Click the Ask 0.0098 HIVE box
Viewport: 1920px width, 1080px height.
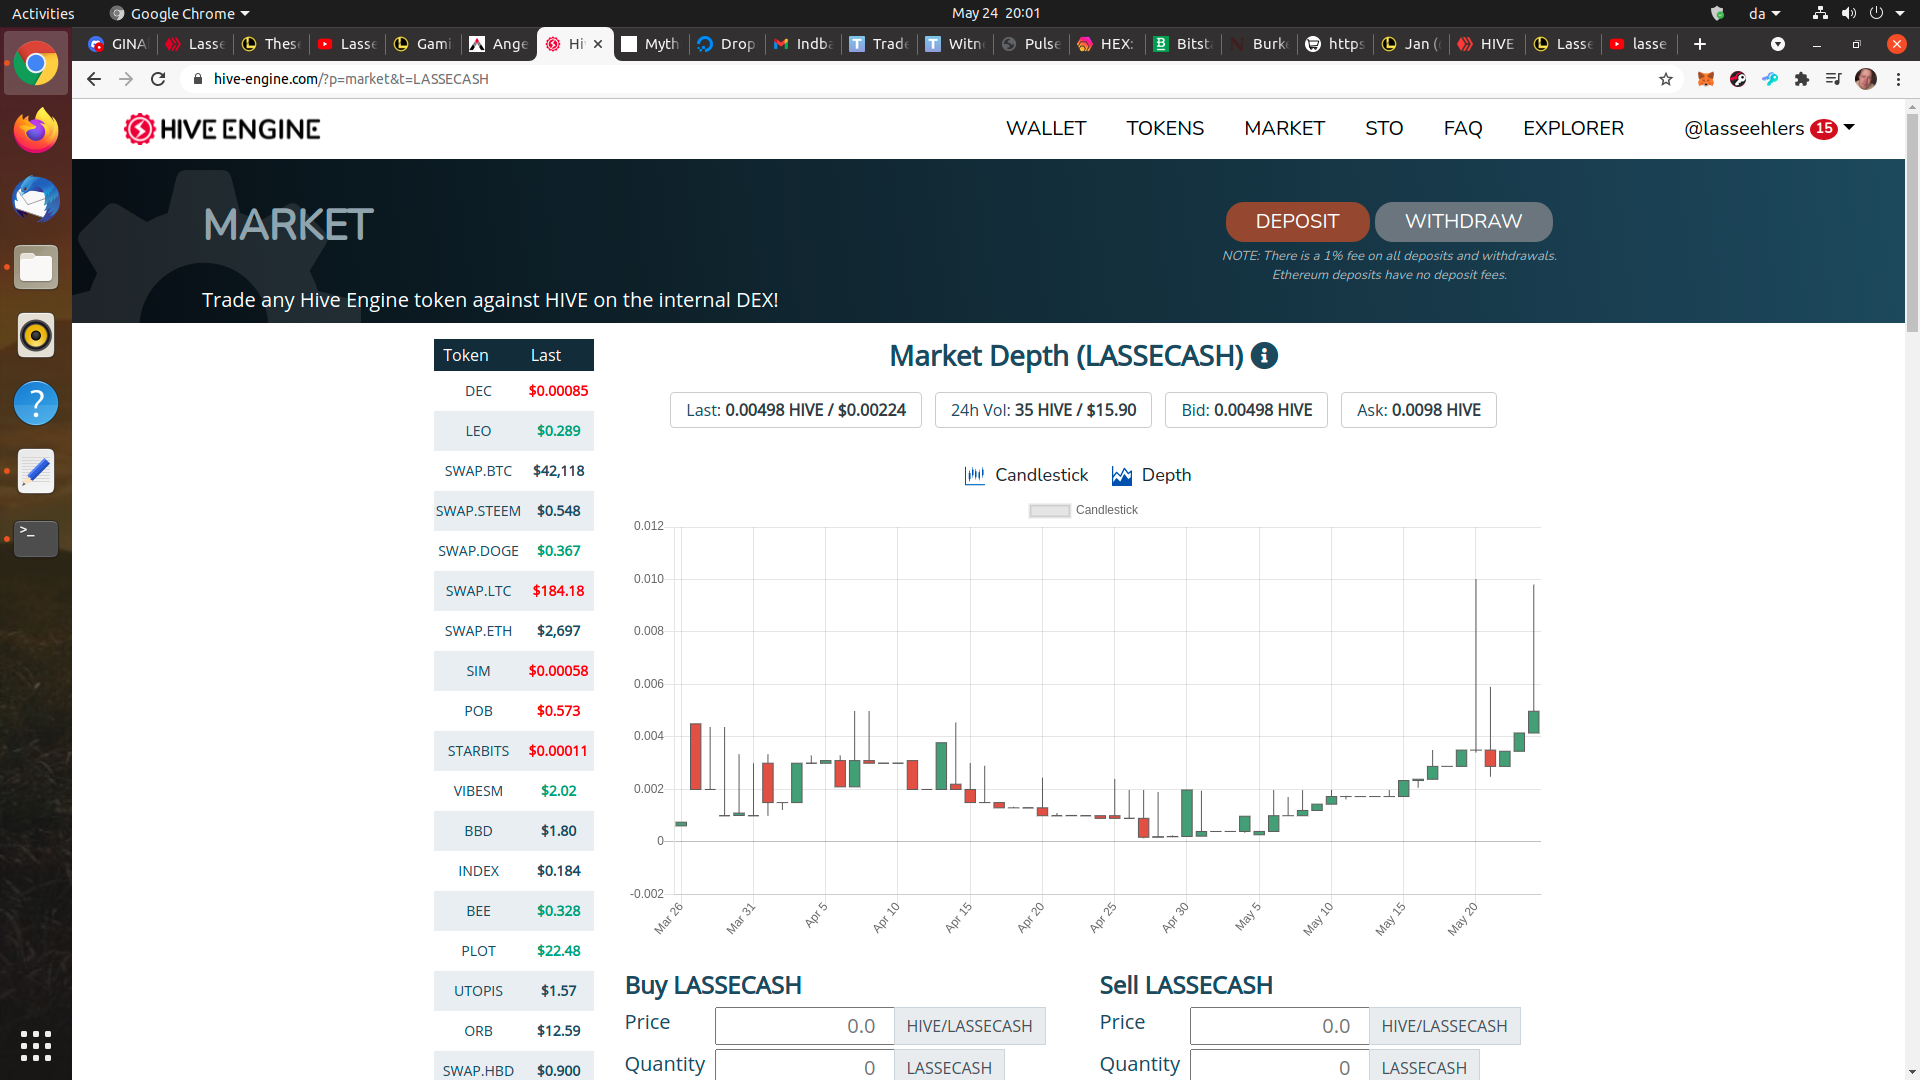tap(1418, 410)
